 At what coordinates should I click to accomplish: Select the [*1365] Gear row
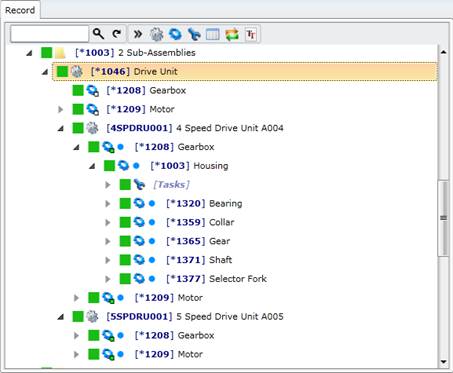tap(198, 241)
